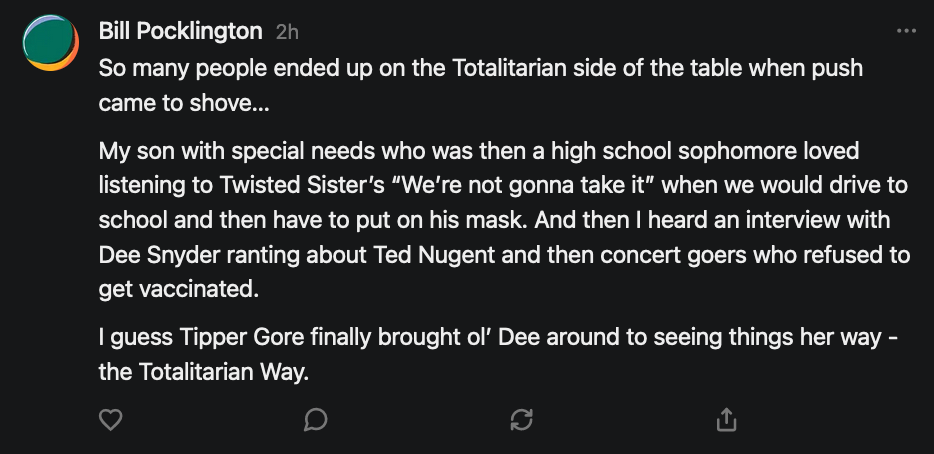Restack this note using the circular arrows icon

click(521, 420)
